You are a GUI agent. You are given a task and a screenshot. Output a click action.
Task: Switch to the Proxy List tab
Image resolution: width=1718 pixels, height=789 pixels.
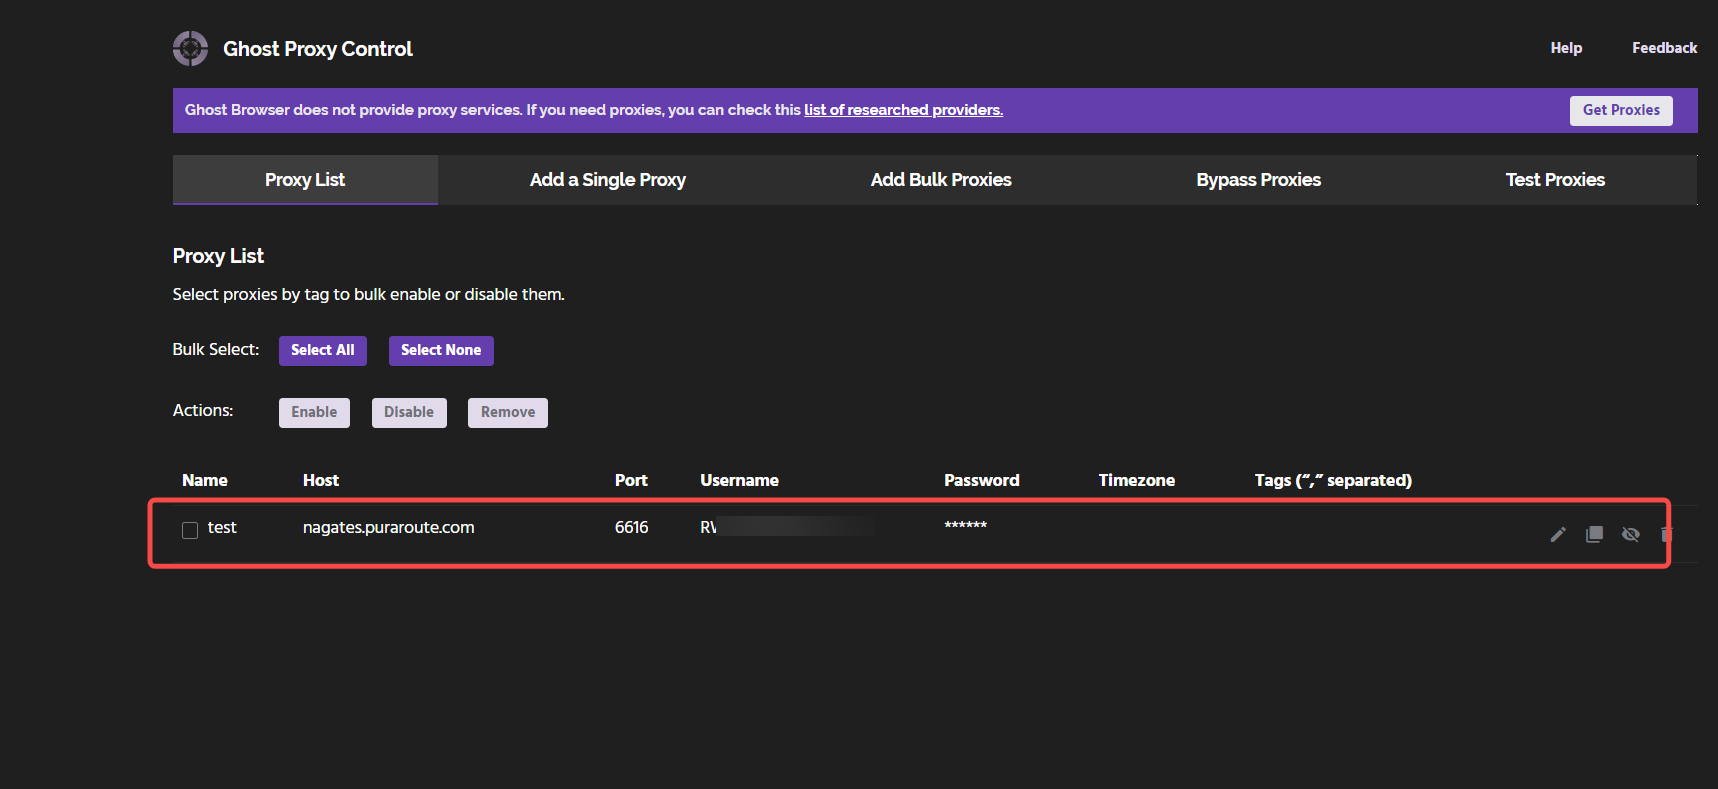pyautogui.click(x=305, y=180)
